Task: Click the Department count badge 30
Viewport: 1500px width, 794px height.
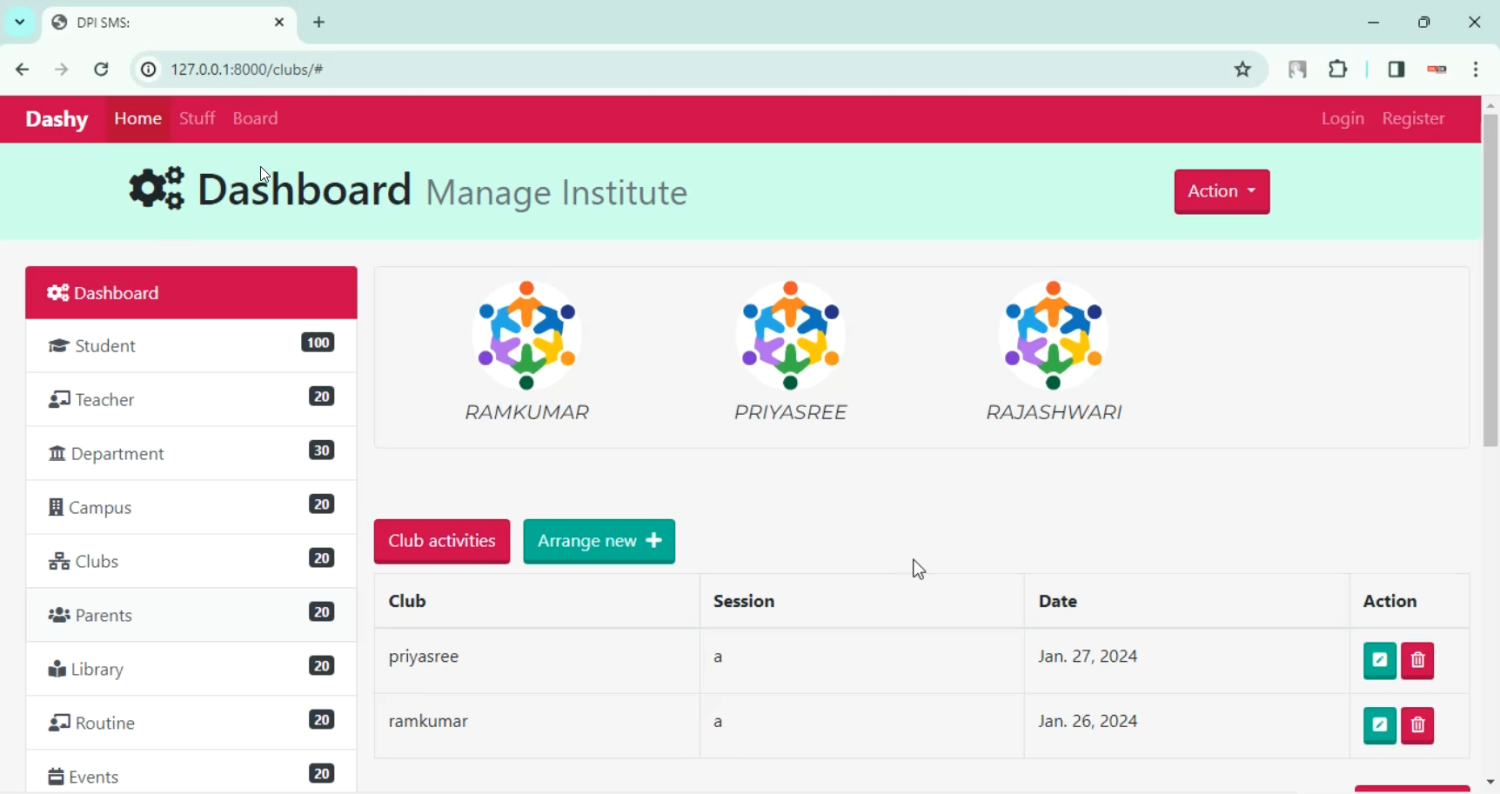Action: [321, 451]
